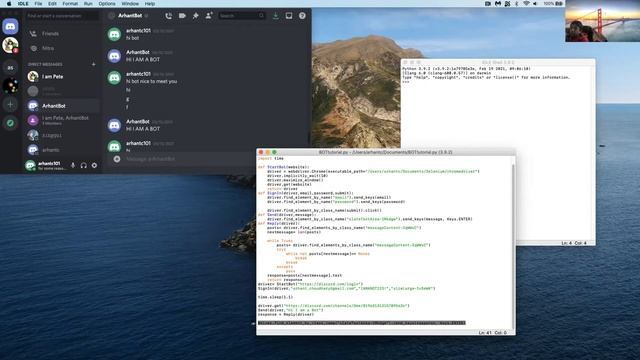
Task: Click the highlighted last line in BOTtutorial.py
Action: point(362,323)
